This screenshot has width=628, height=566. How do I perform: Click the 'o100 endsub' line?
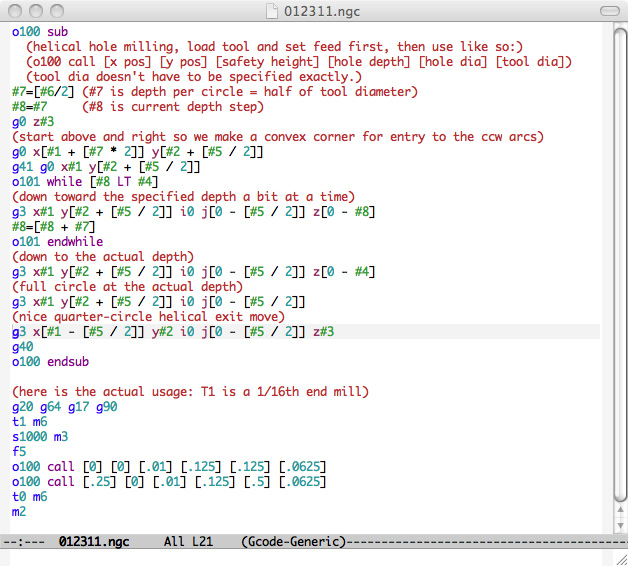click(50, 362)
